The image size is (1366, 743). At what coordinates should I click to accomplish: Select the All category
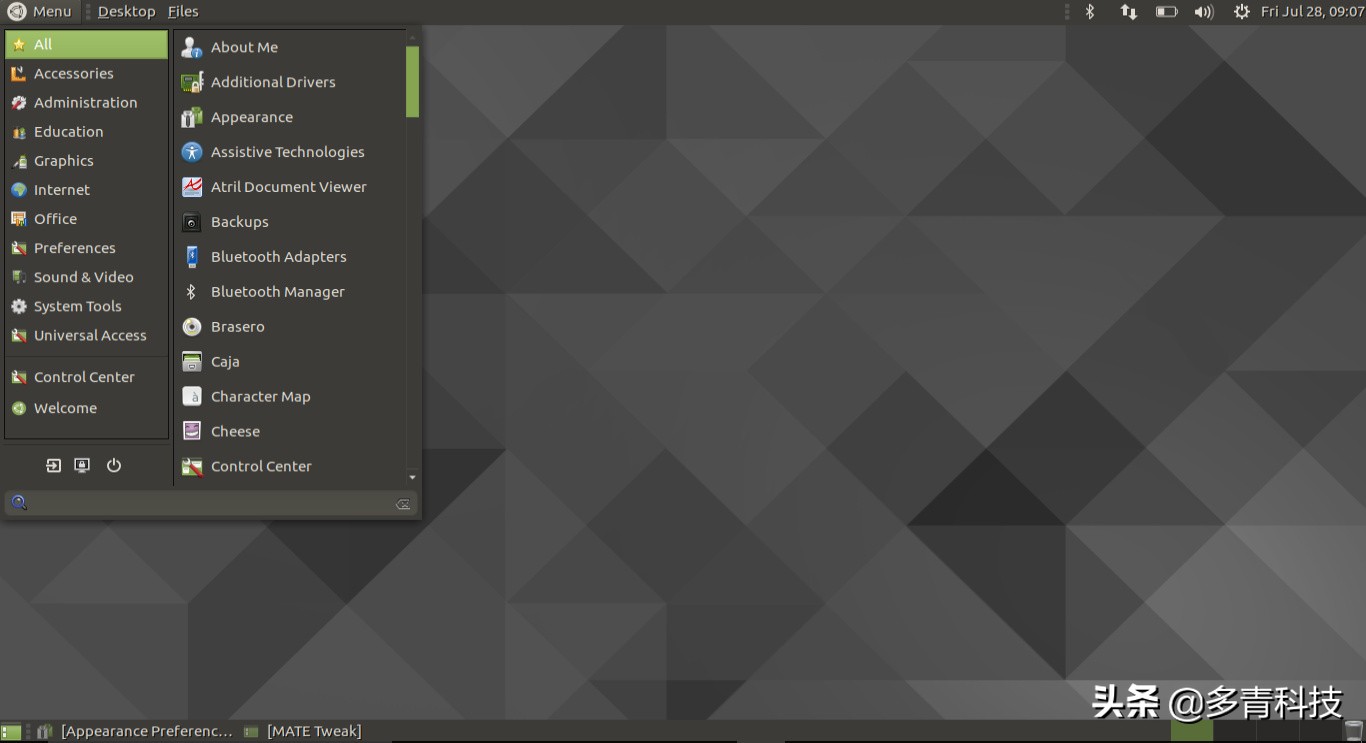pyautogui.click(x=87, y=44)
